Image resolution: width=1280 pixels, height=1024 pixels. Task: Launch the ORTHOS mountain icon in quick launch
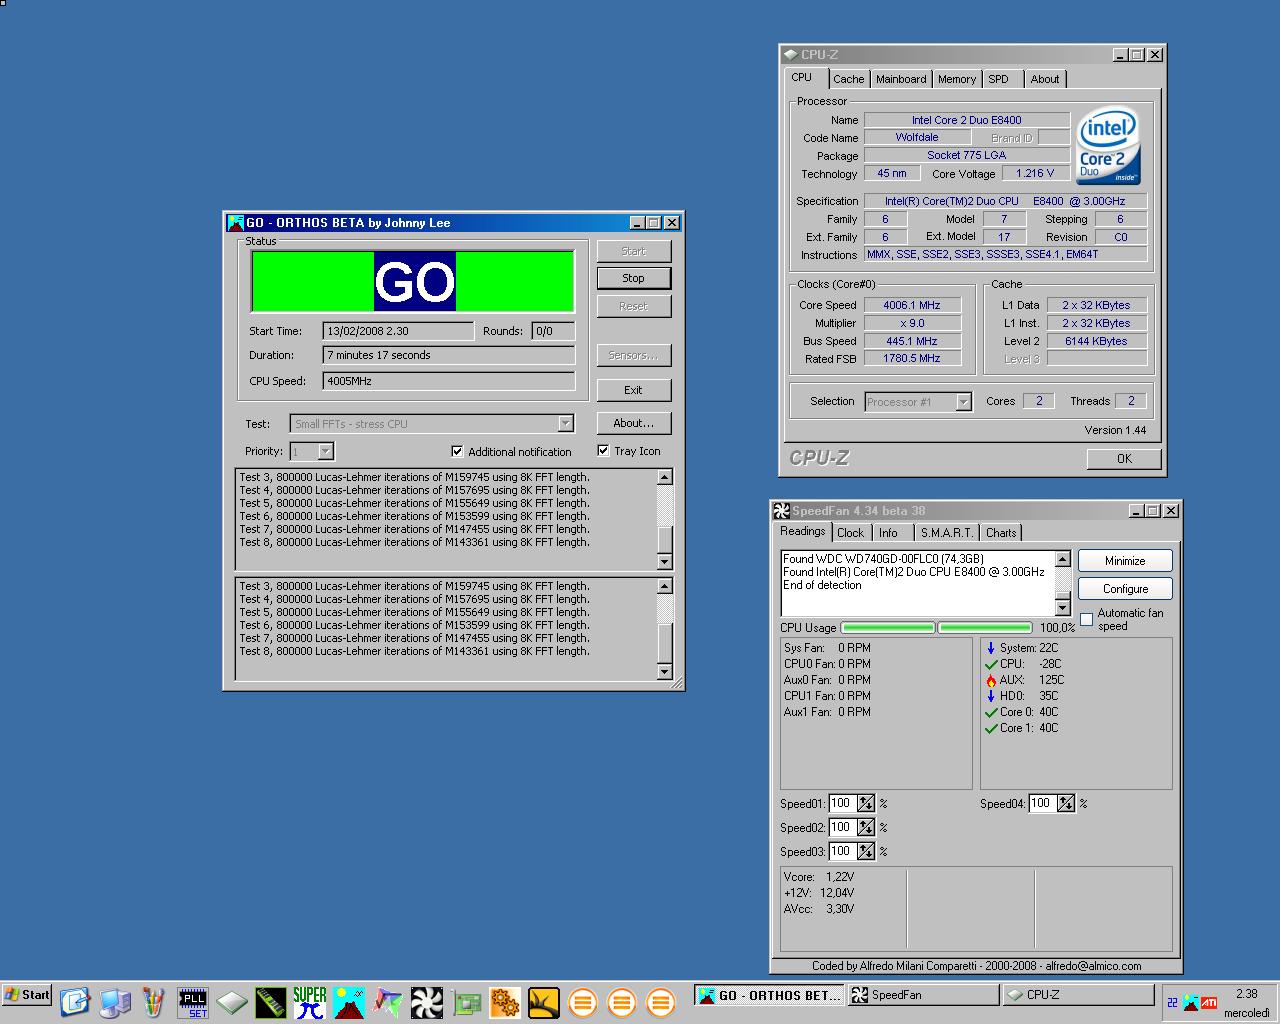tap(349, 1002)
